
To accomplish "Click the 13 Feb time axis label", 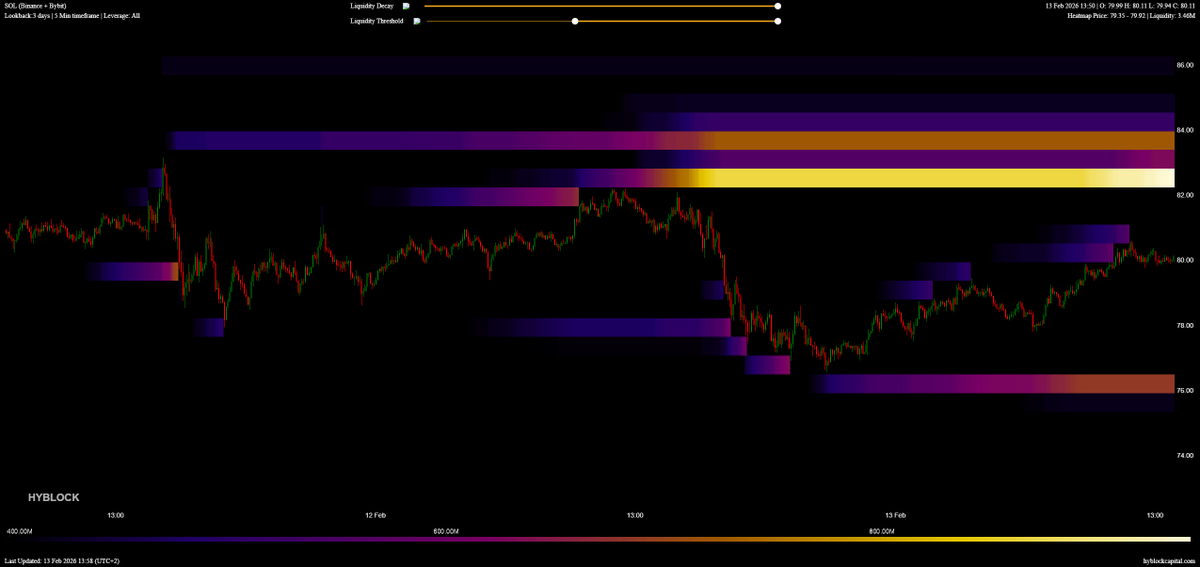I will [x=895, y=515].
